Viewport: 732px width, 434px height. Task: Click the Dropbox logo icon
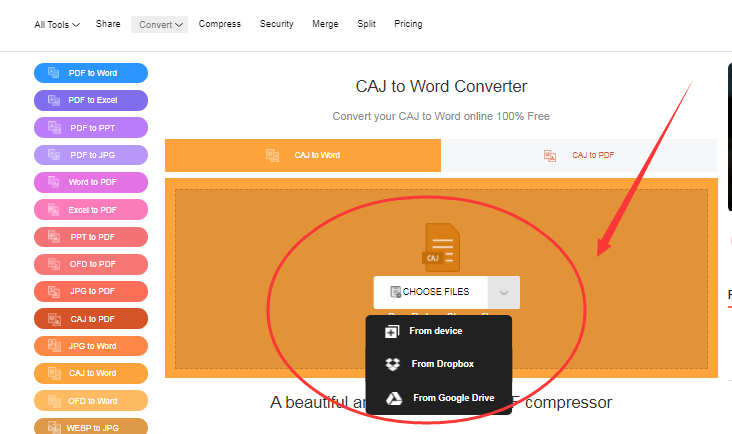pyautogui.click(x=393, y=364)
